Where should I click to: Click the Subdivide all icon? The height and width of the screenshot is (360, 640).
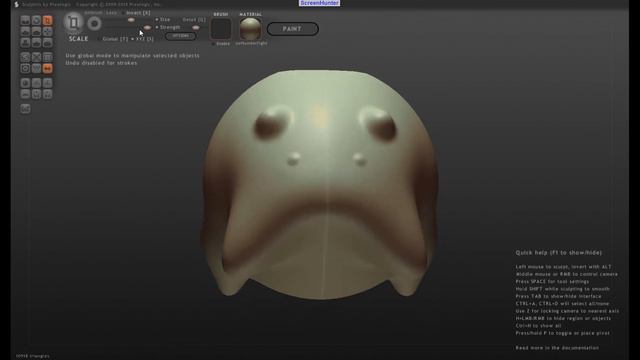click(47, 57)
